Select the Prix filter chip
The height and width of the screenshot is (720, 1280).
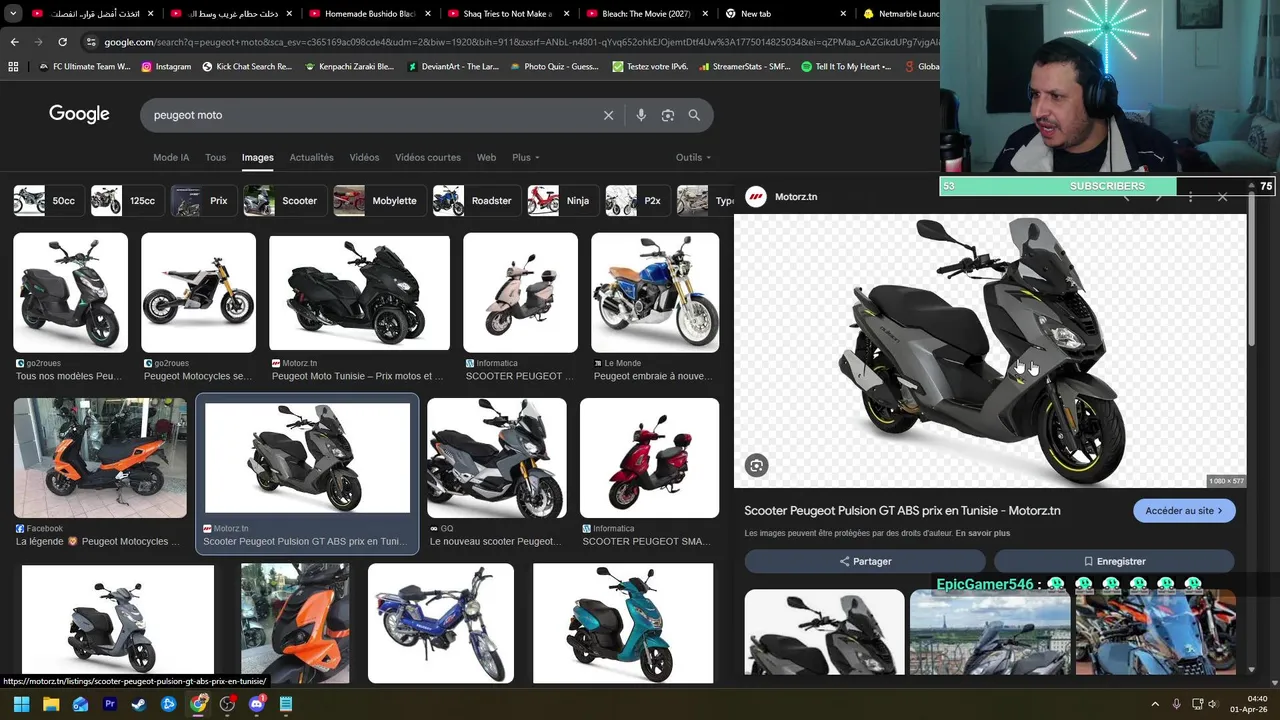pos(202,201)
